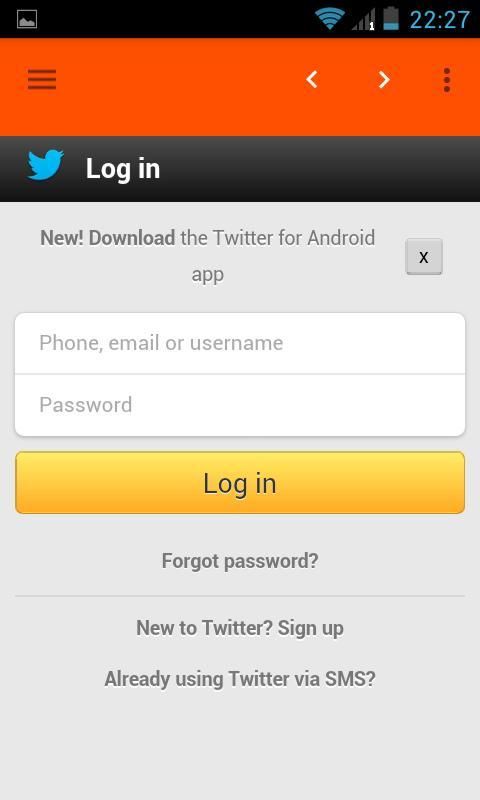Tap the 22:27 clock in the status bar
480x800 pixels.
tap(439, 20)
